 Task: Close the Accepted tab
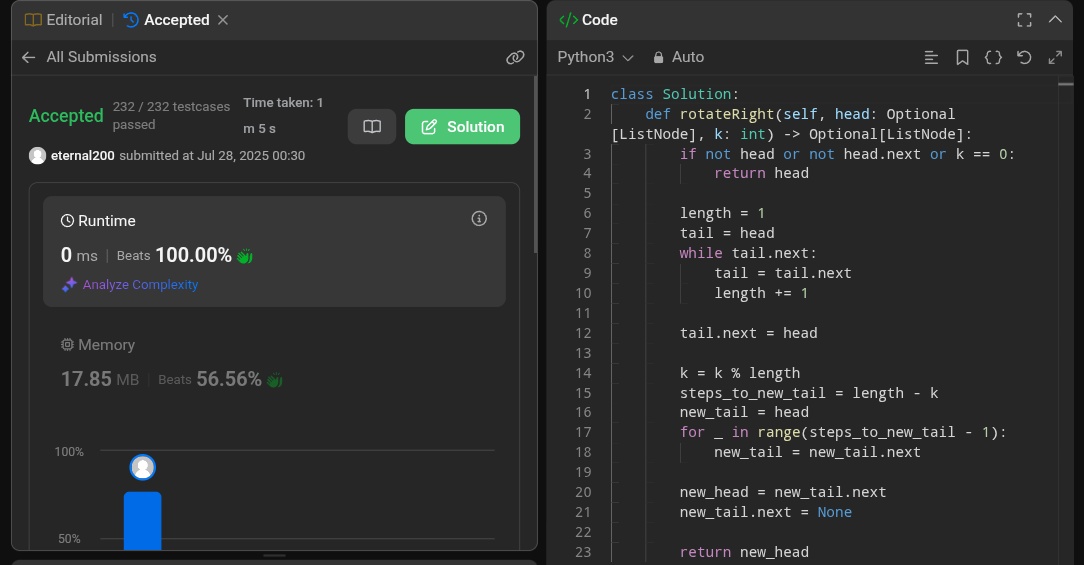(223, 20)
